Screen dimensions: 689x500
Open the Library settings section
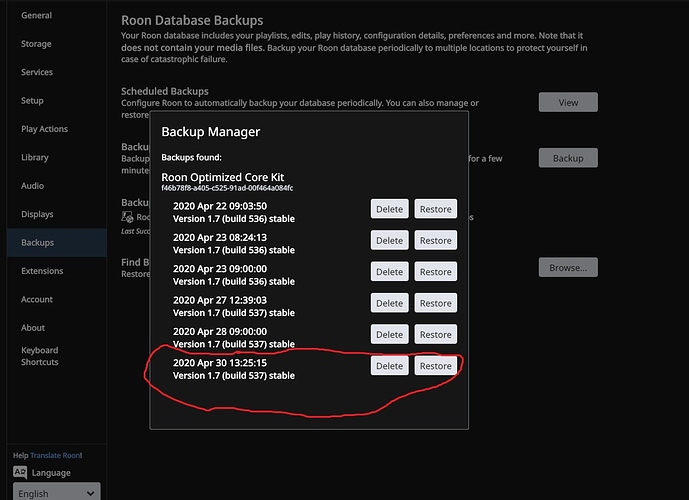pos(35,157)
